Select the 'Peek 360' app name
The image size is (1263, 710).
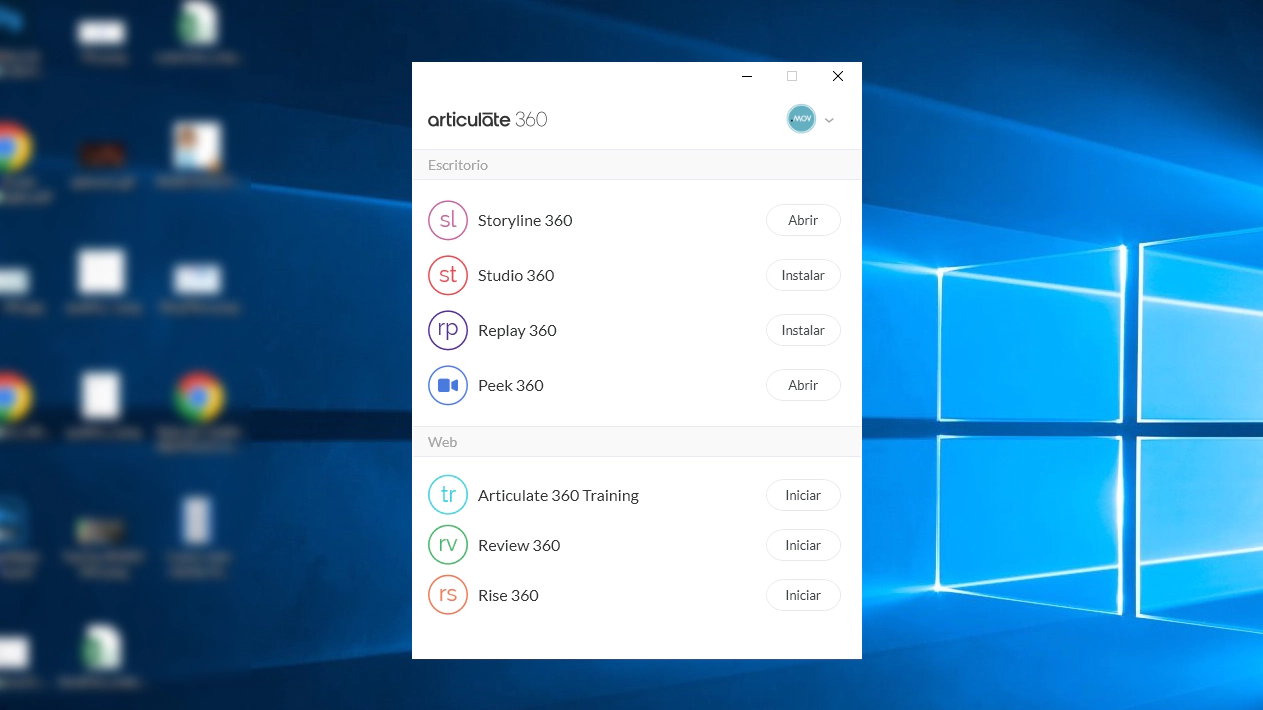click(x=511, y=385)
